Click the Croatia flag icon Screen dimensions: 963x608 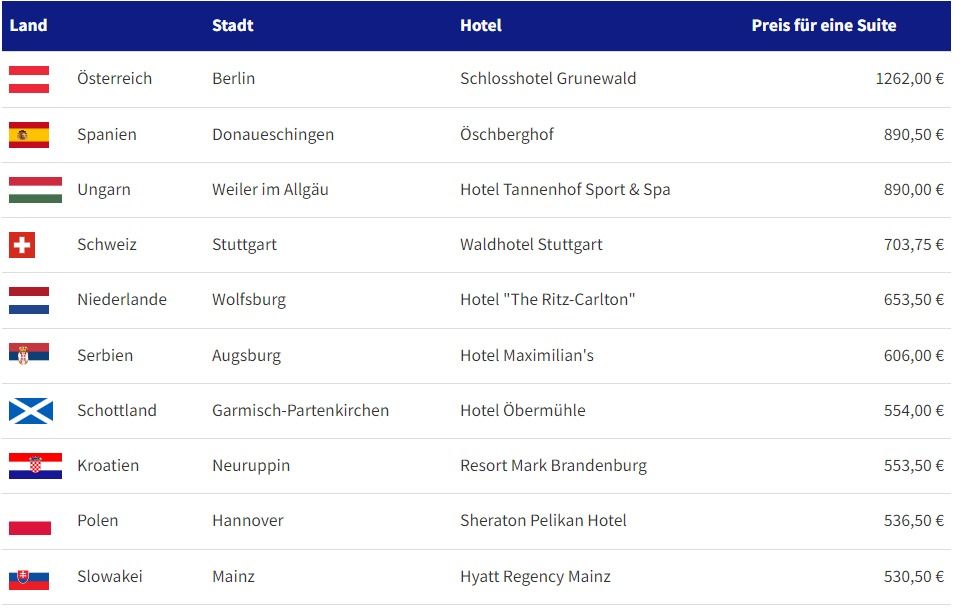click(x=35, y=466)
